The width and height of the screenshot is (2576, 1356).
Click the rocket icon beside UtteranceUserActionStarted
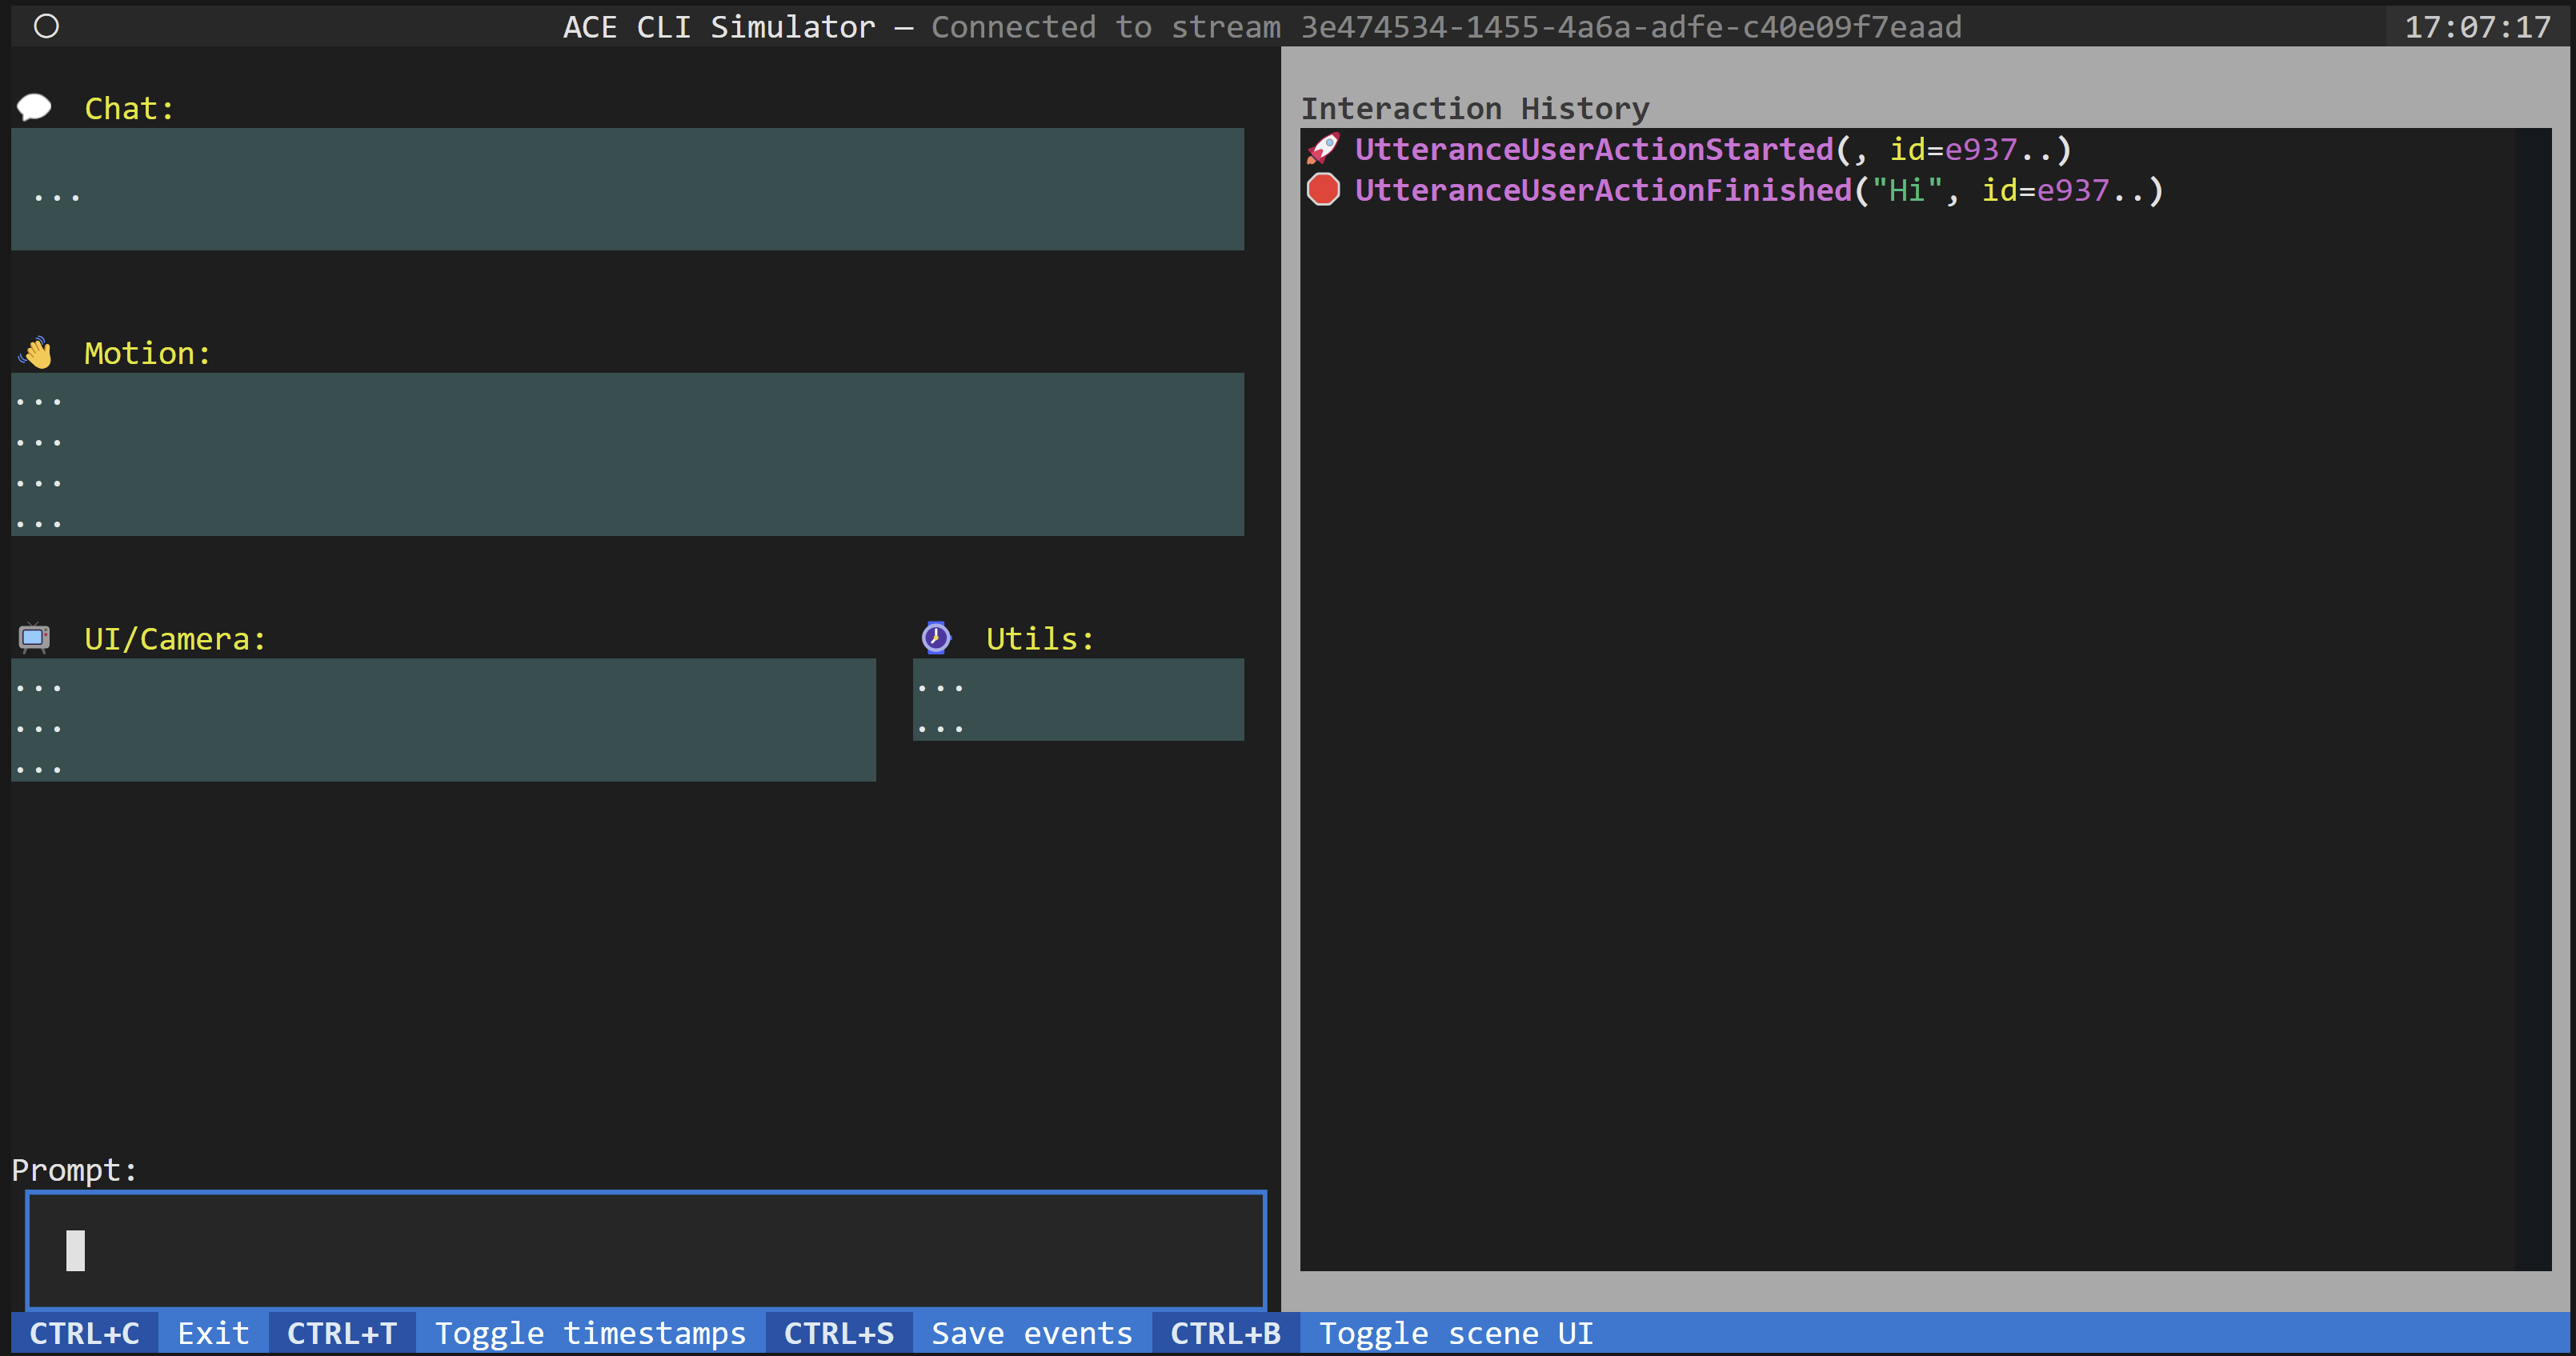[x=1324, y=149]
